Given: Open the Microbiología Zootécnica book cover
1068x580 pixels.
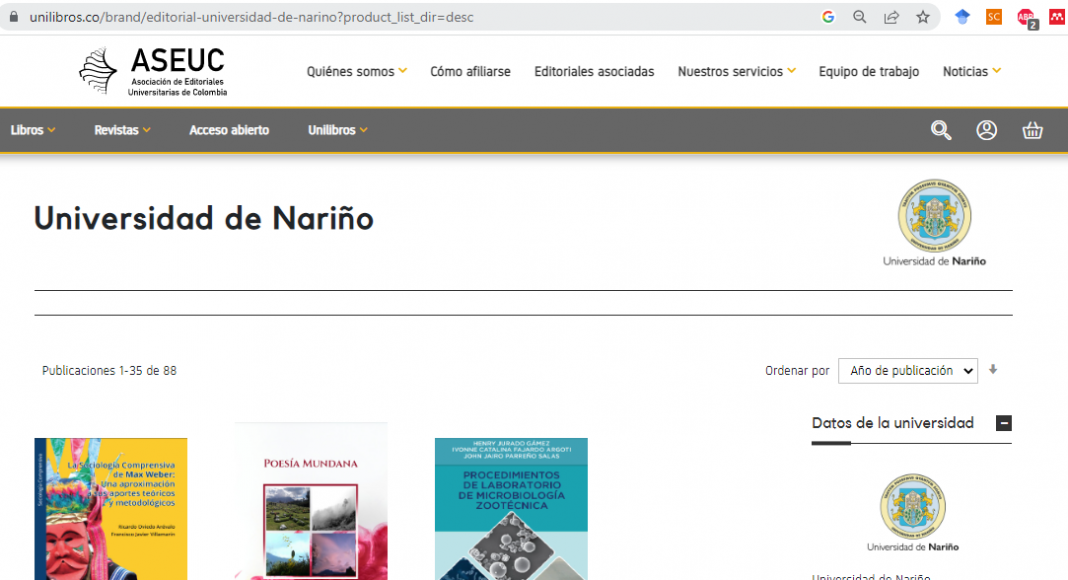Looking at the screenshot, I should [x=511, y=509].
